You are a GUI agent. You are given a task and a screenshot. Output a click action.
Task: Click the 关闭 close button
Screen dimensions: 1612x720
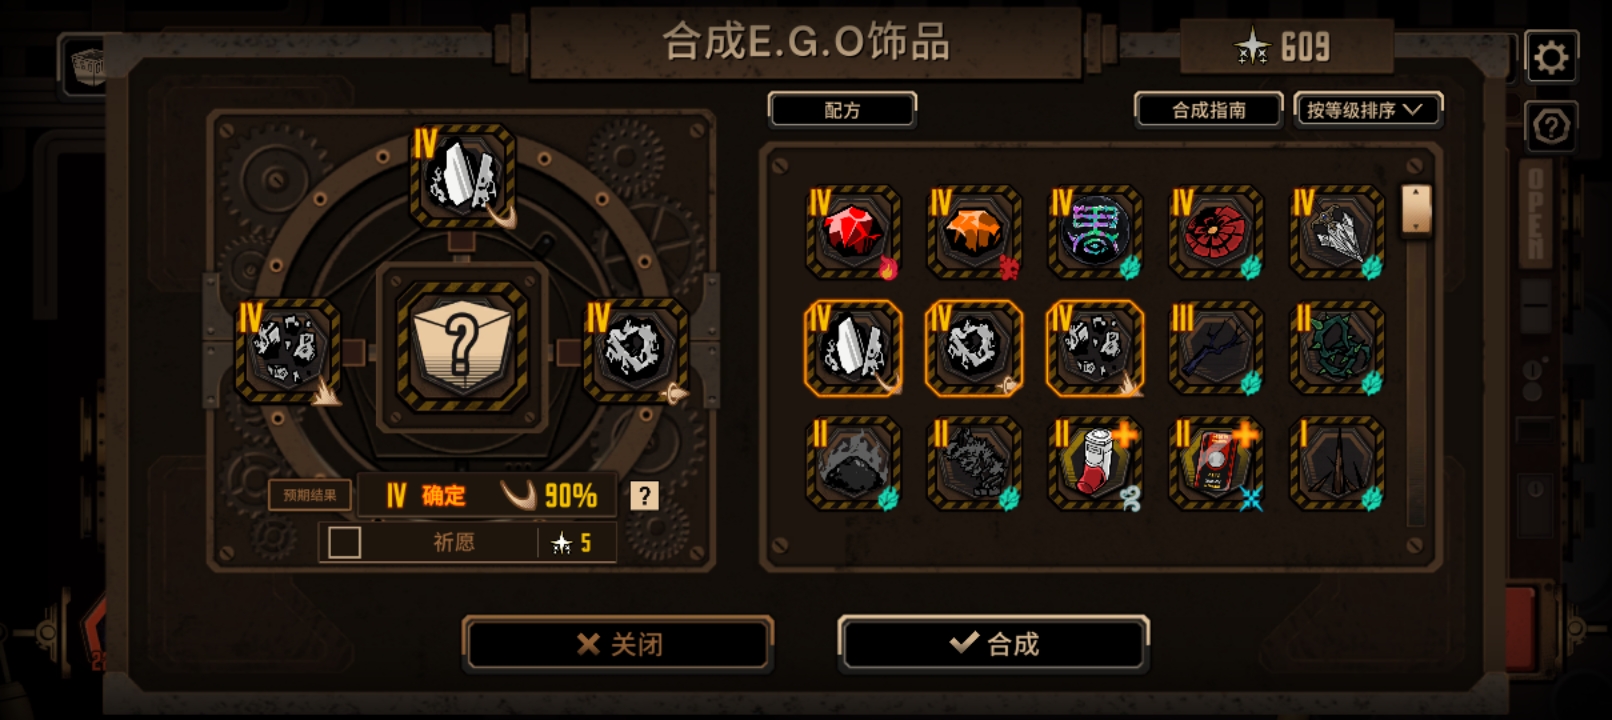click(618, 643)
